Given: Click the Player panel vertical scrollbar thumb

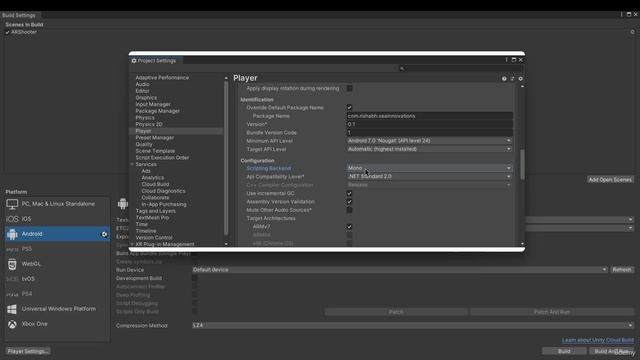Looking at the screenshot, I should (x=522, y=164).
